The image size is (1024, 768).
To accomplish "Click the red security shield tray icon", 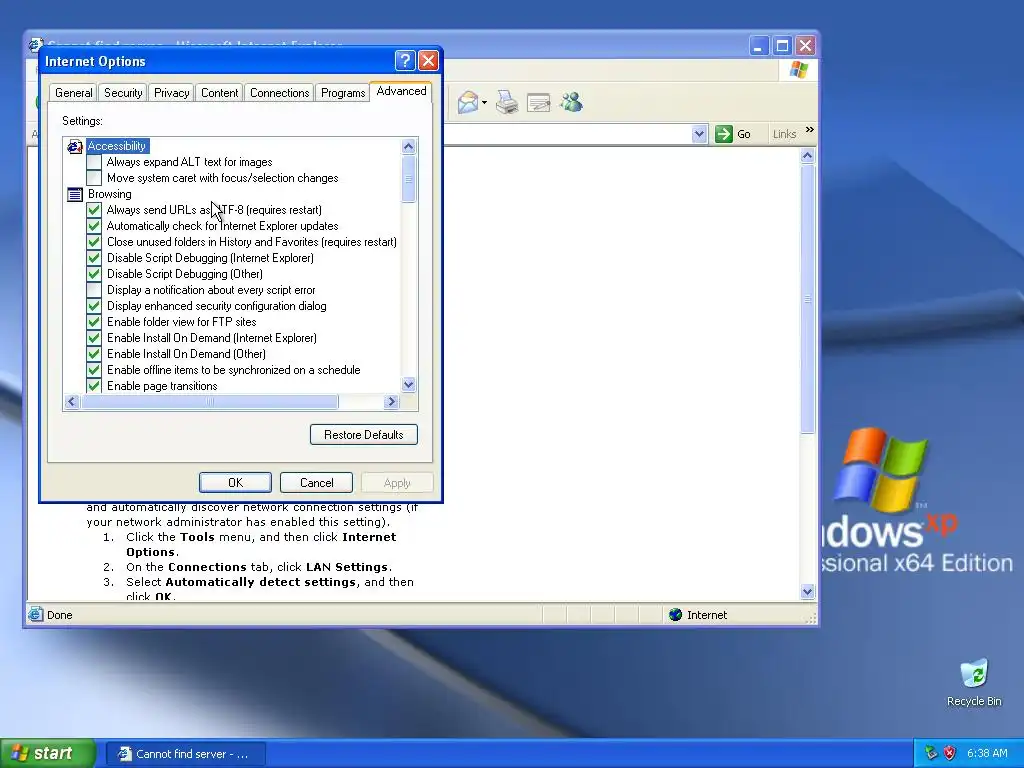I will coord(950,753).
